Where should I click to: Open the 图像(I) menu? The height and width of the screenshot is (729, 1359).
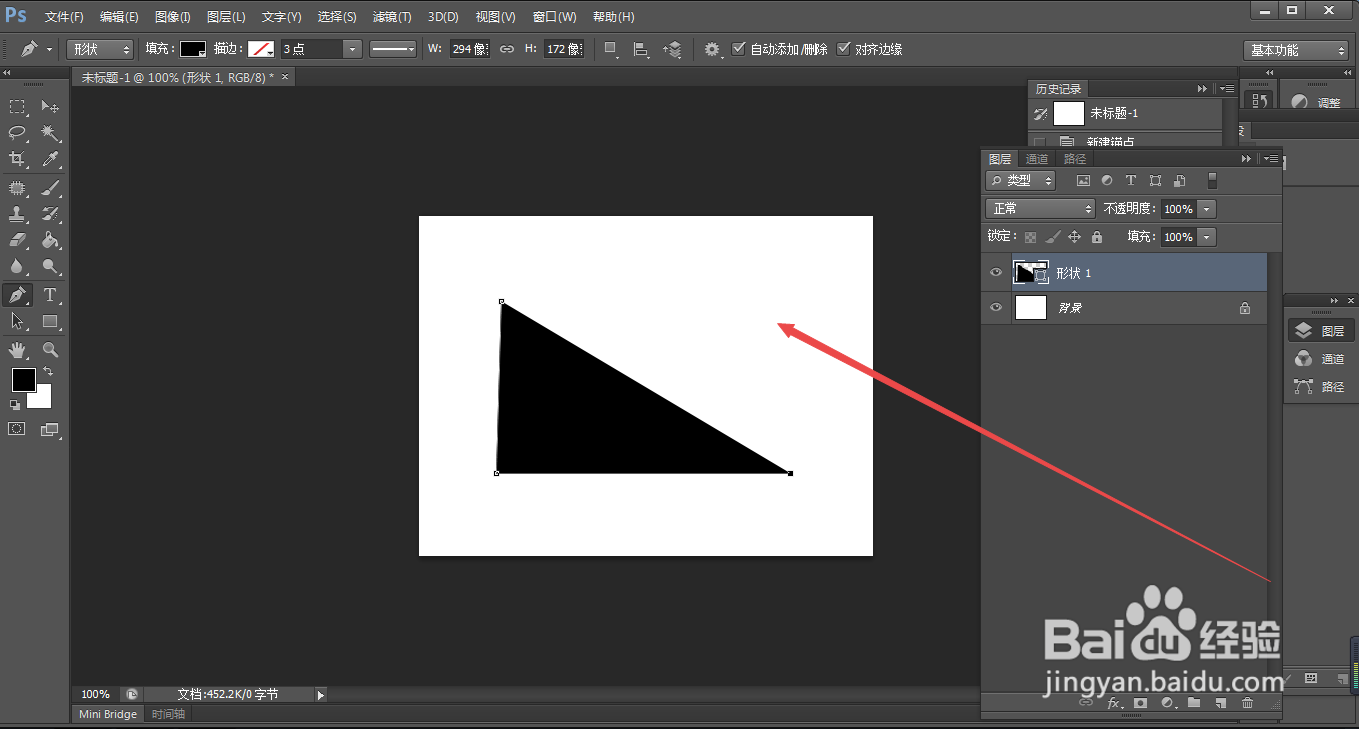(173, 17)
